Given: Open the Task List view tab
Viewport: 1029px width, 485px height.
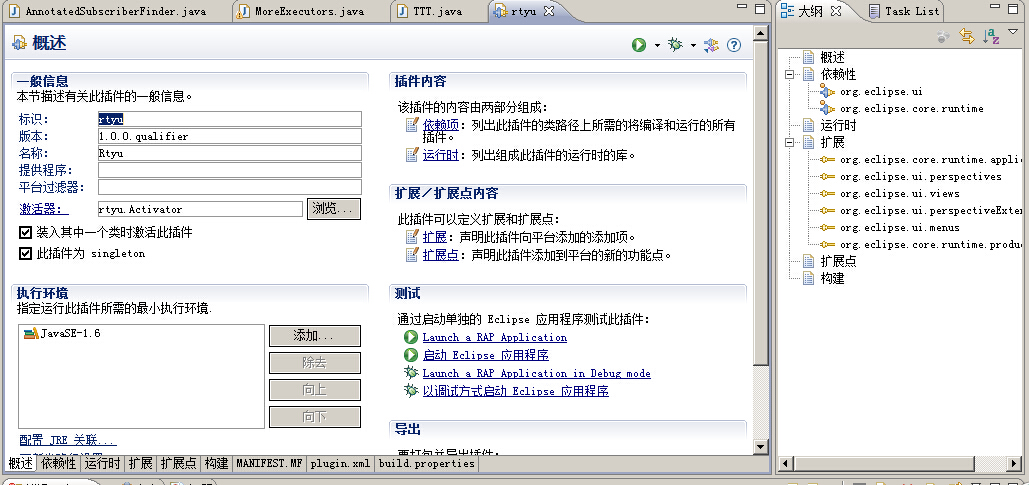Looking at the screenshot, I should point(903,11).
